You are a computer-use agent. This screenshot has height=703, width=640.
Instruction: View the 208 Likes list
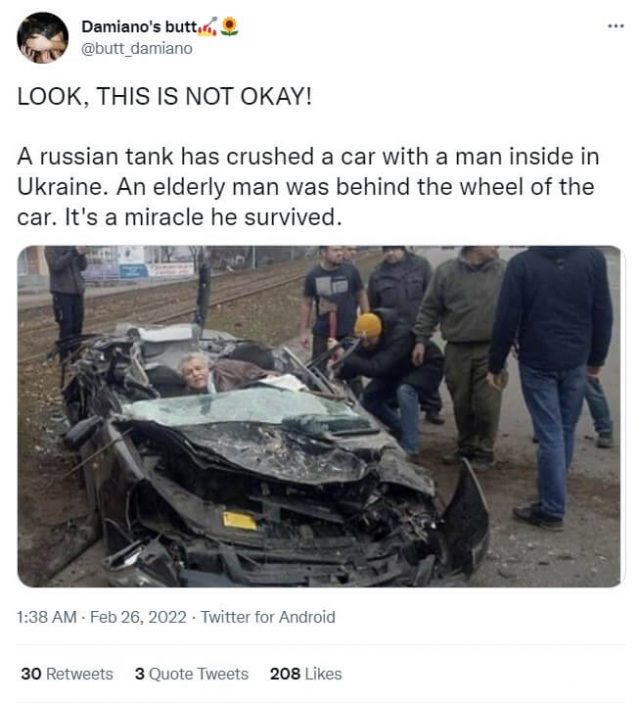click(306, 674)
